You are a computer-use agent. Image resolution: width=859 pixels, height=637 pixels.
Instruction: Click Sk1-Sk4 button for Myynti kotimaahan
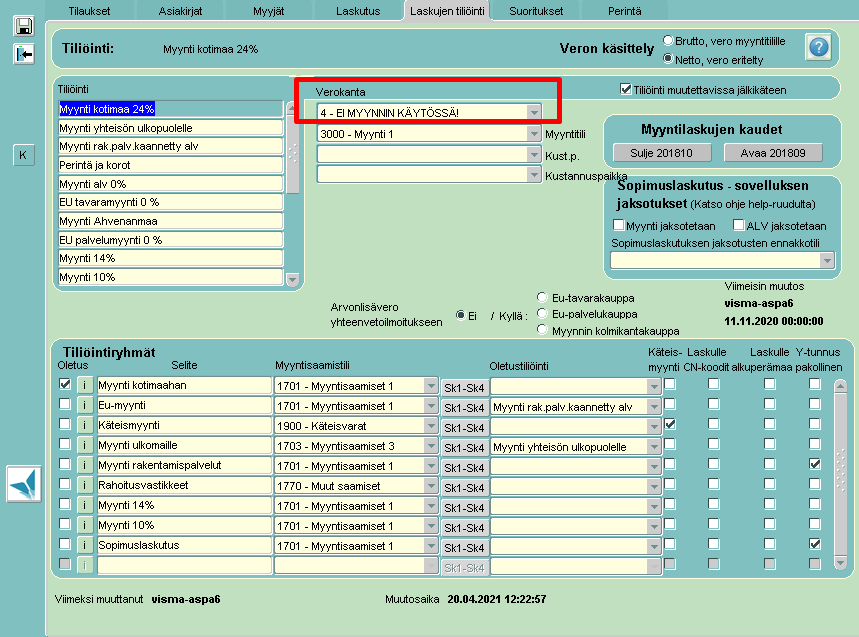[x=464, y=388]
